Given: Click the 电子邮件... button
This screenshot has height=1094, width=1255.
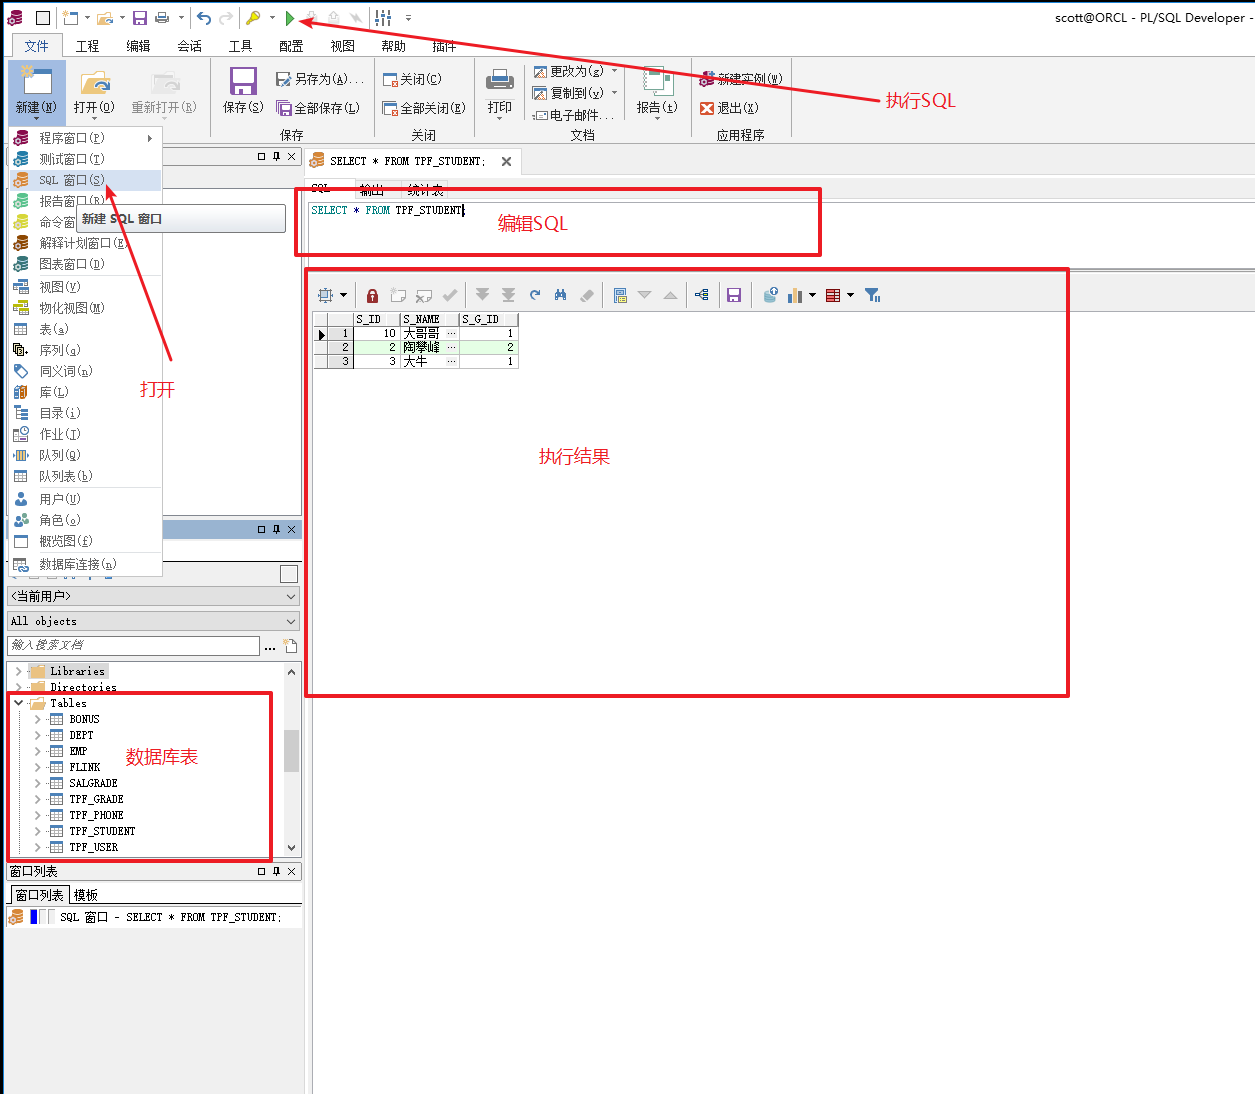Looking at the screenshot, I should pos(575,115).
